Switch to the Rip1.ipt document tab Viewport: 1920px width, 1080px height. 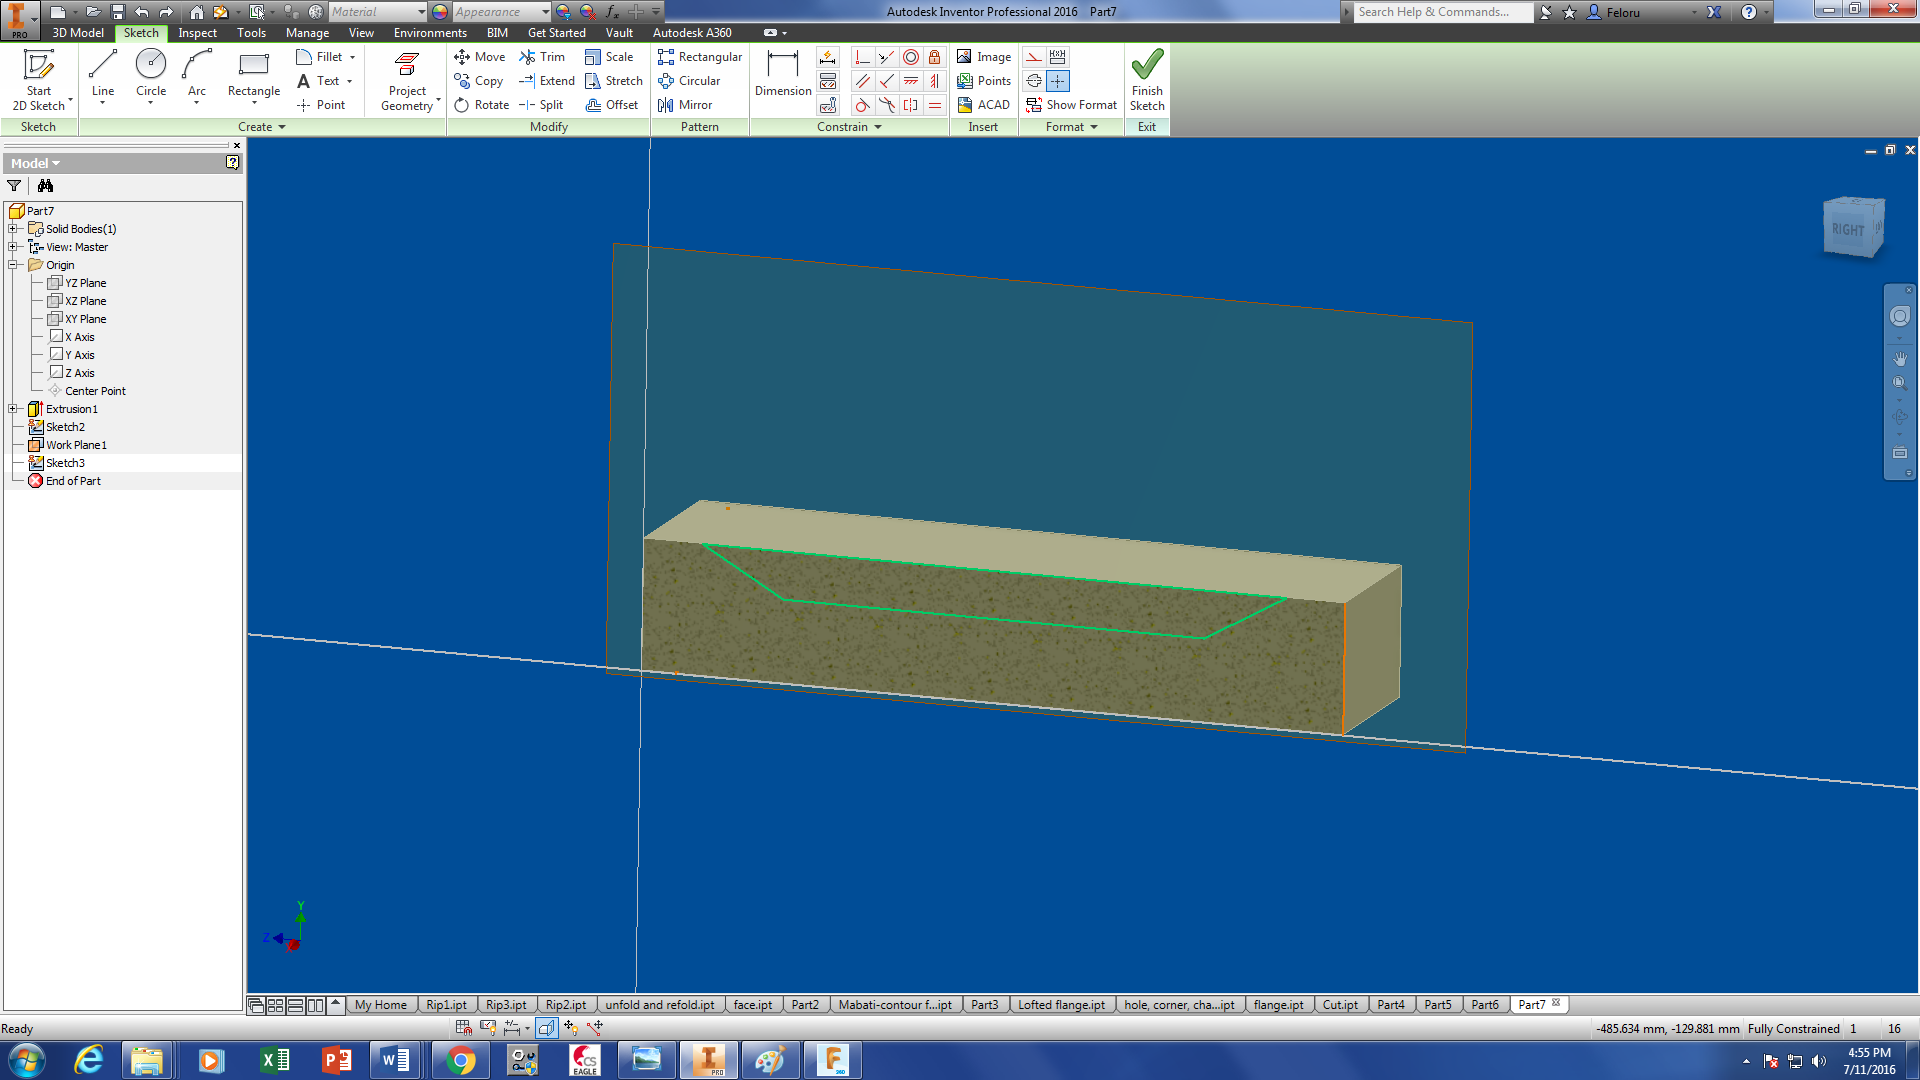click(x=446, y=1005)
